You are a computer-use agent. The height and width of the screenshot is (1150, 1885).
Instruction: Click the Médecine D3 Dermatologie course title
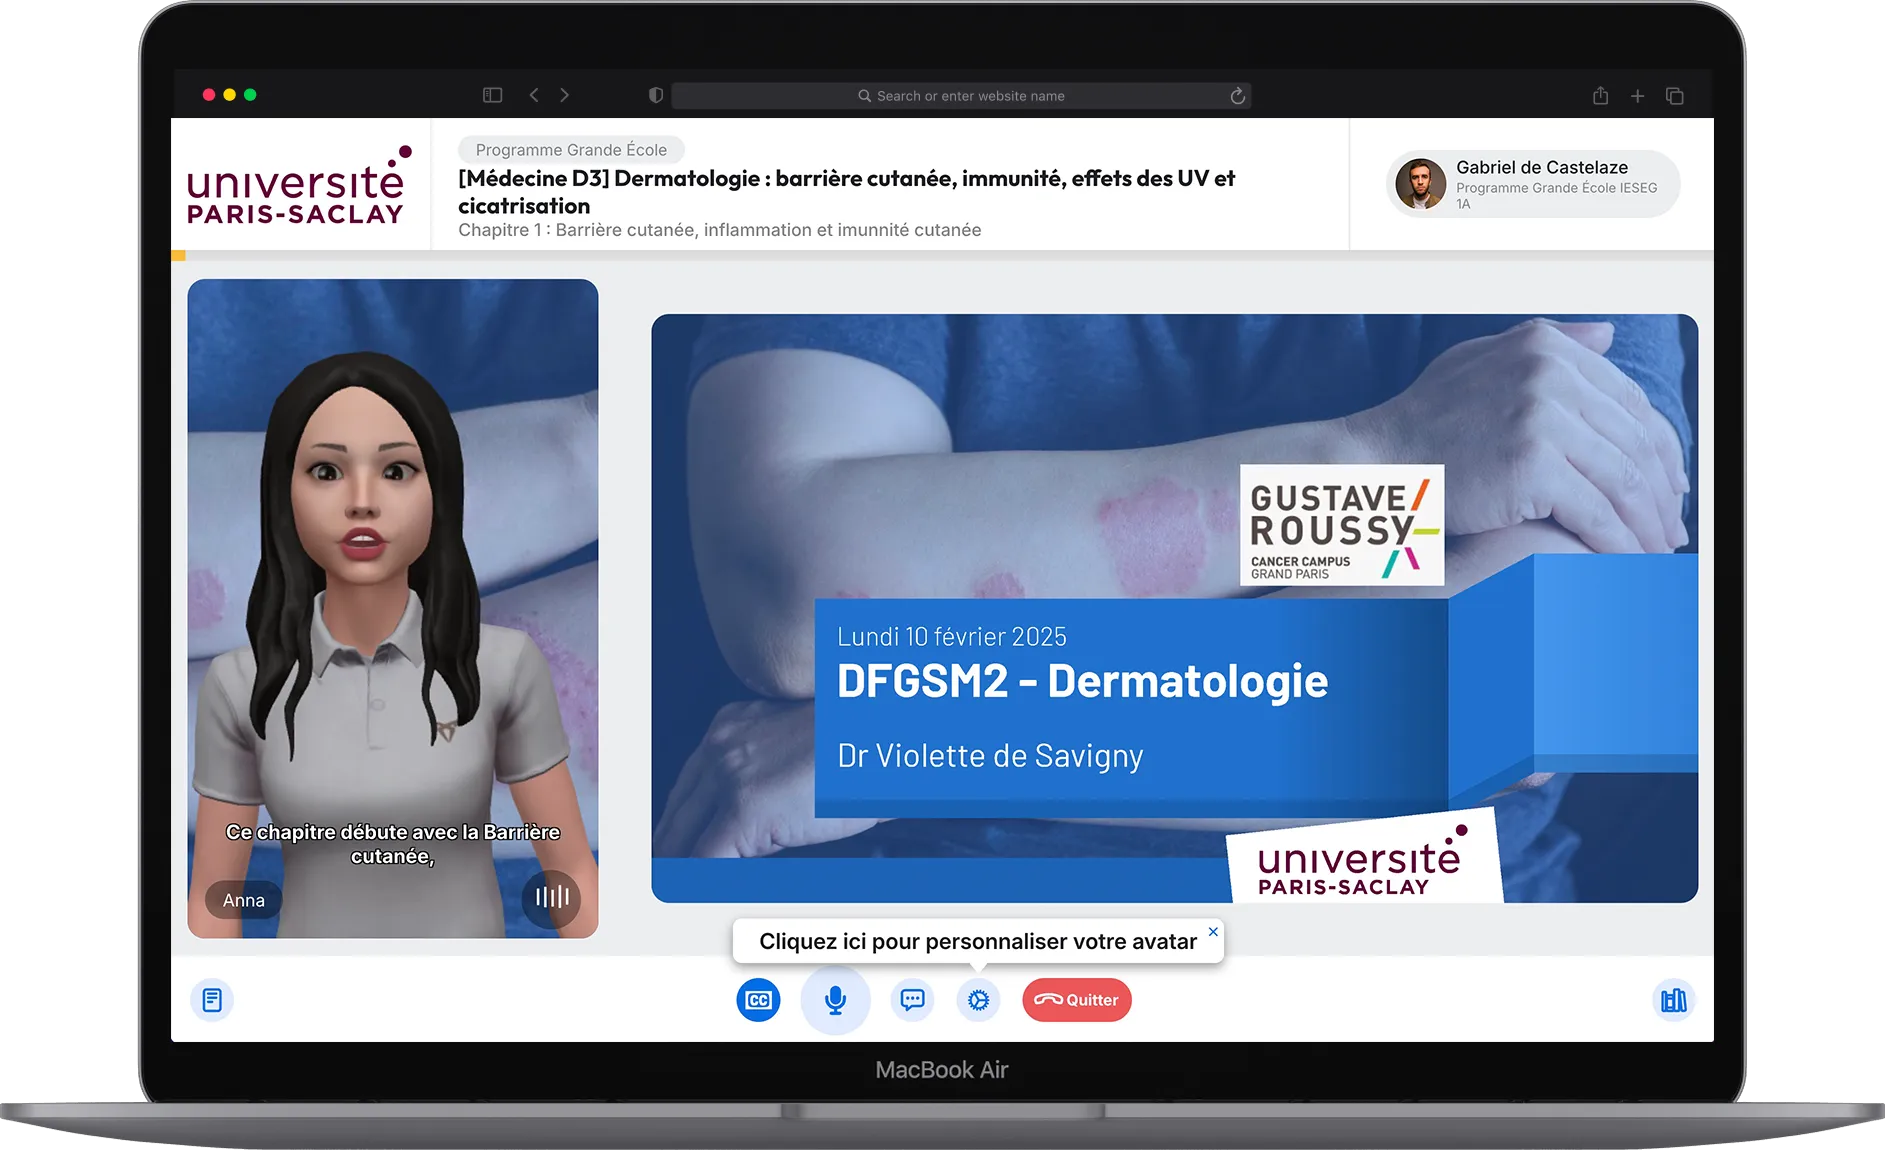[846, 192]
